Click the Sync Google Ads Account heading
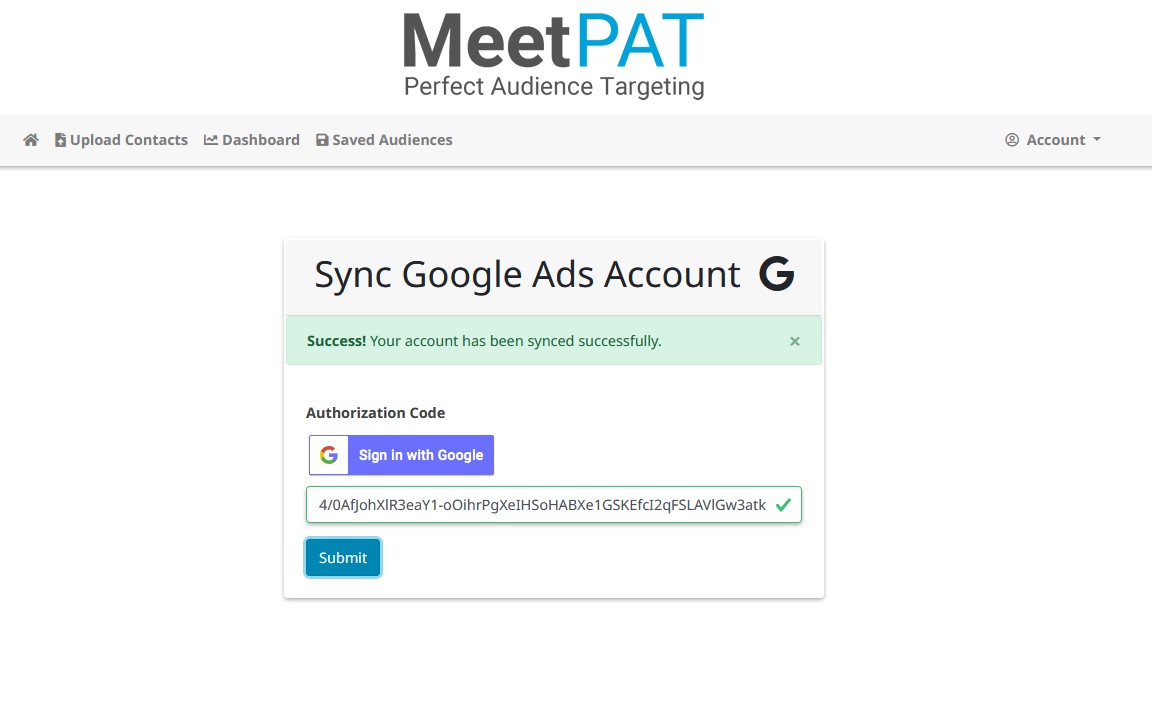1152x704 pixels. pyautogui.click(x=528, y=274)
